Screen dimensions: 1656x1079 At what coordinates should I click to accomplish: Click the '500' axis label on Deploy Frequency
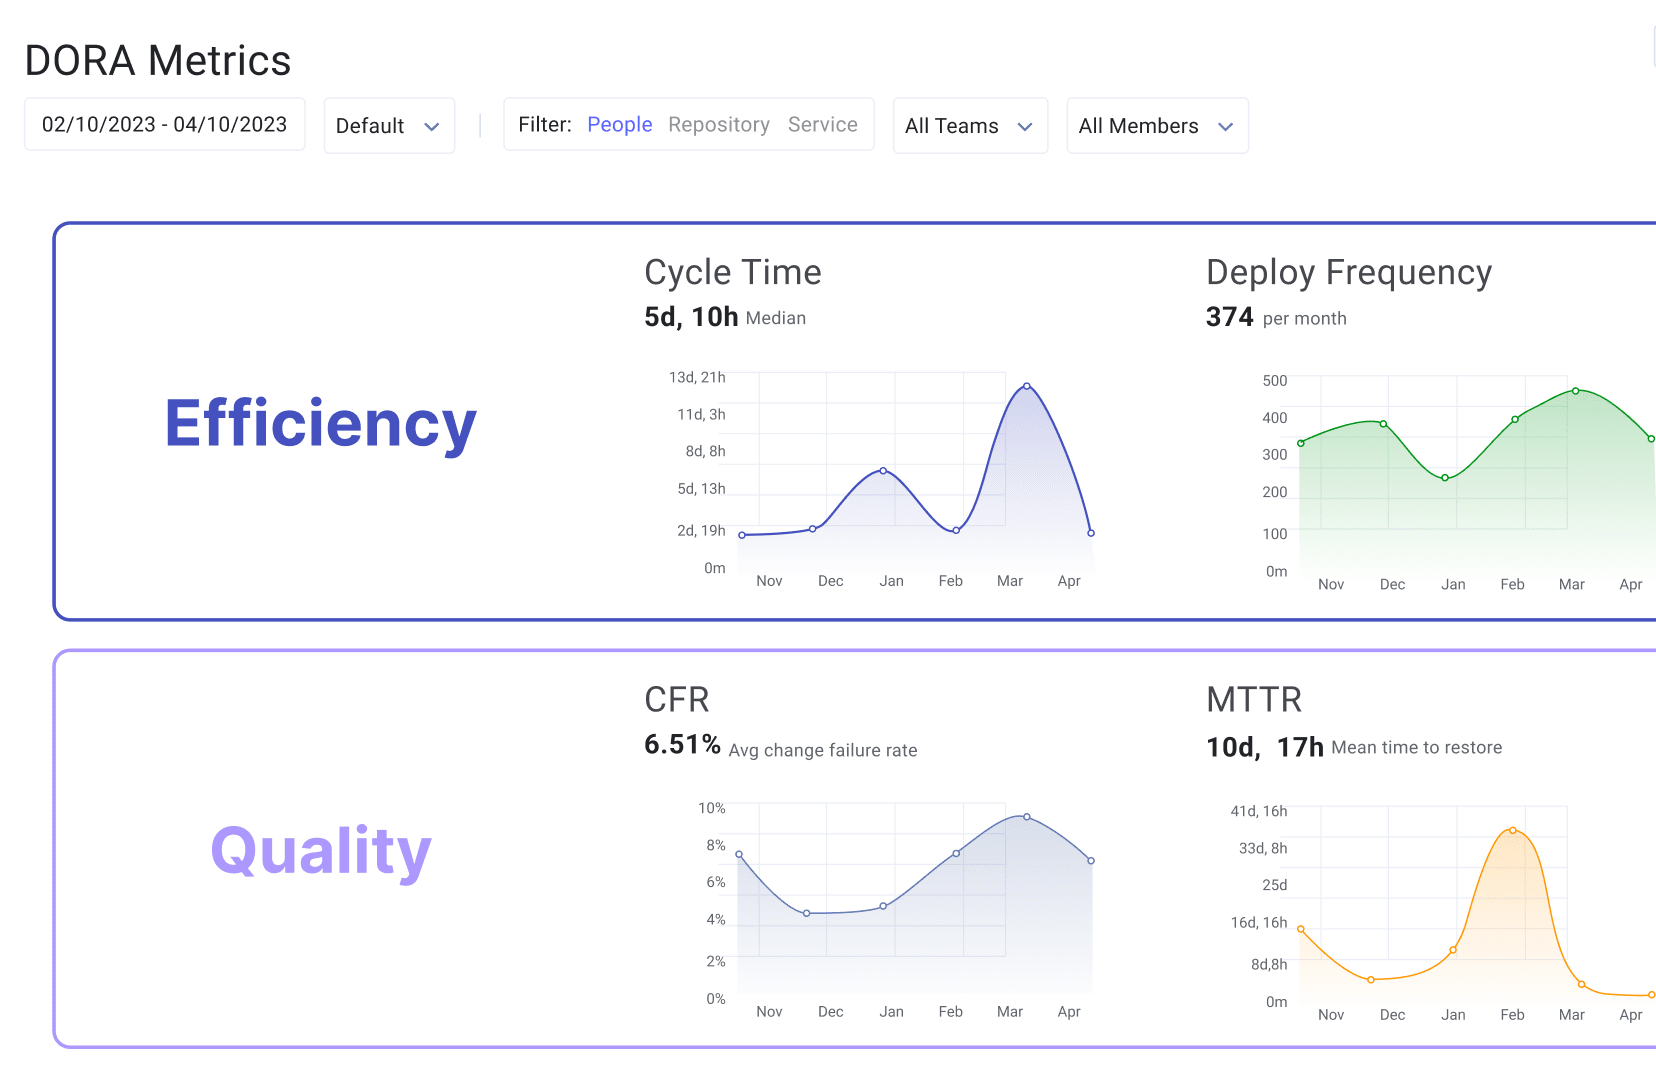point(1275,381)
